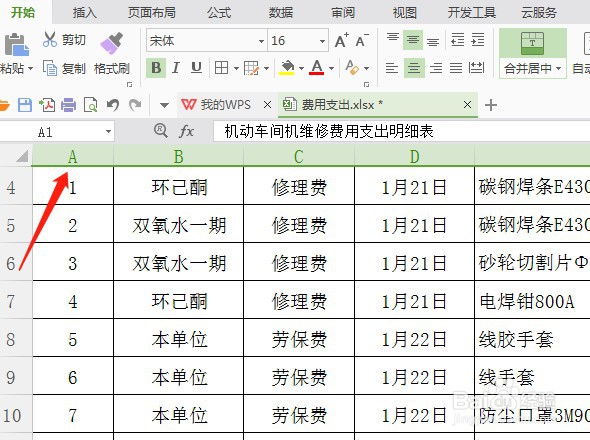Select cell containing 电焊钳800A
Screen dimensions: 590x440
tap(532, 300)
